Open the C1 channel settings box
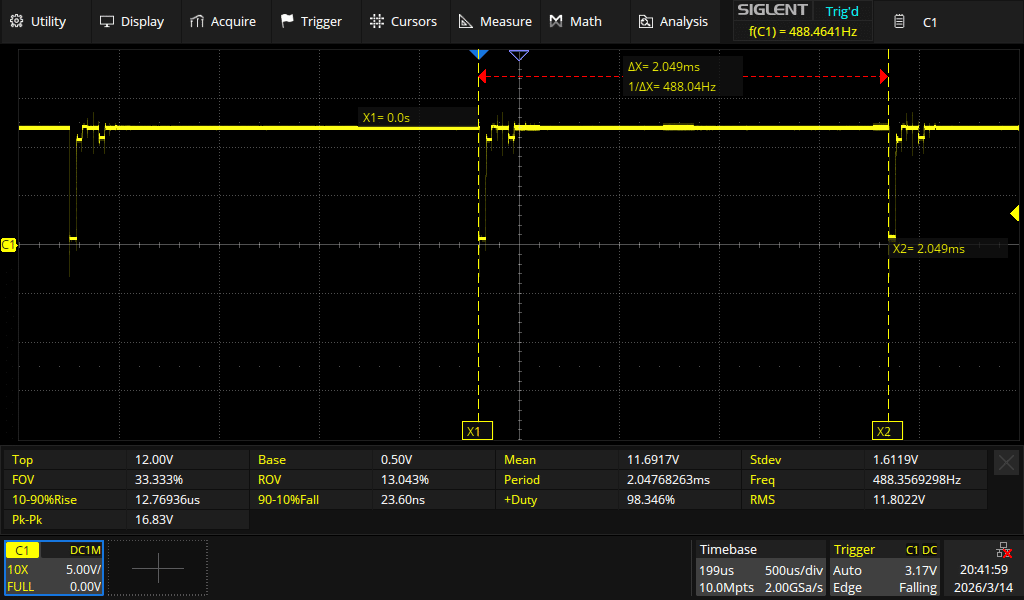 (53, 568)
